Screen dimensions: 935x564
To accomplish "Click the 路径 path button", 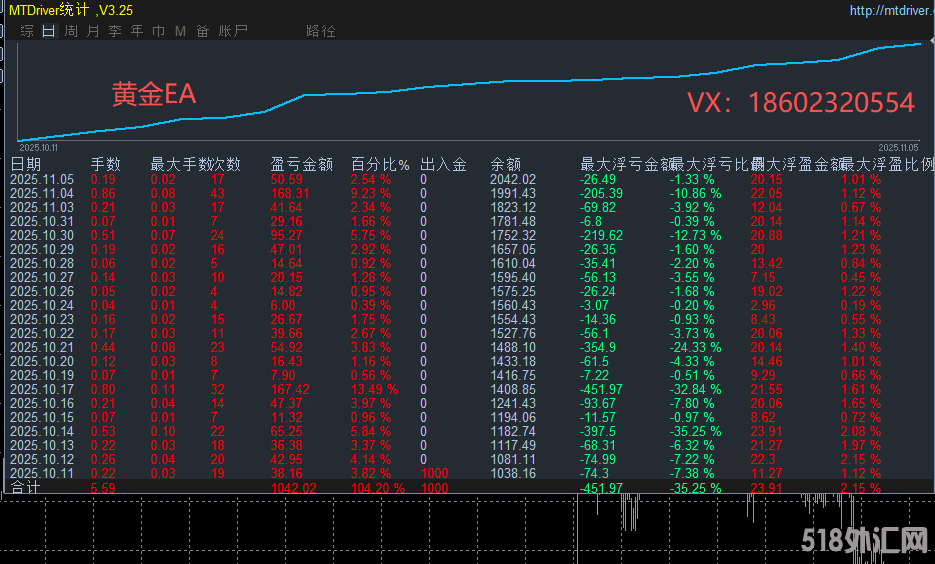I will pyautogui.click(x=321, y=31).
